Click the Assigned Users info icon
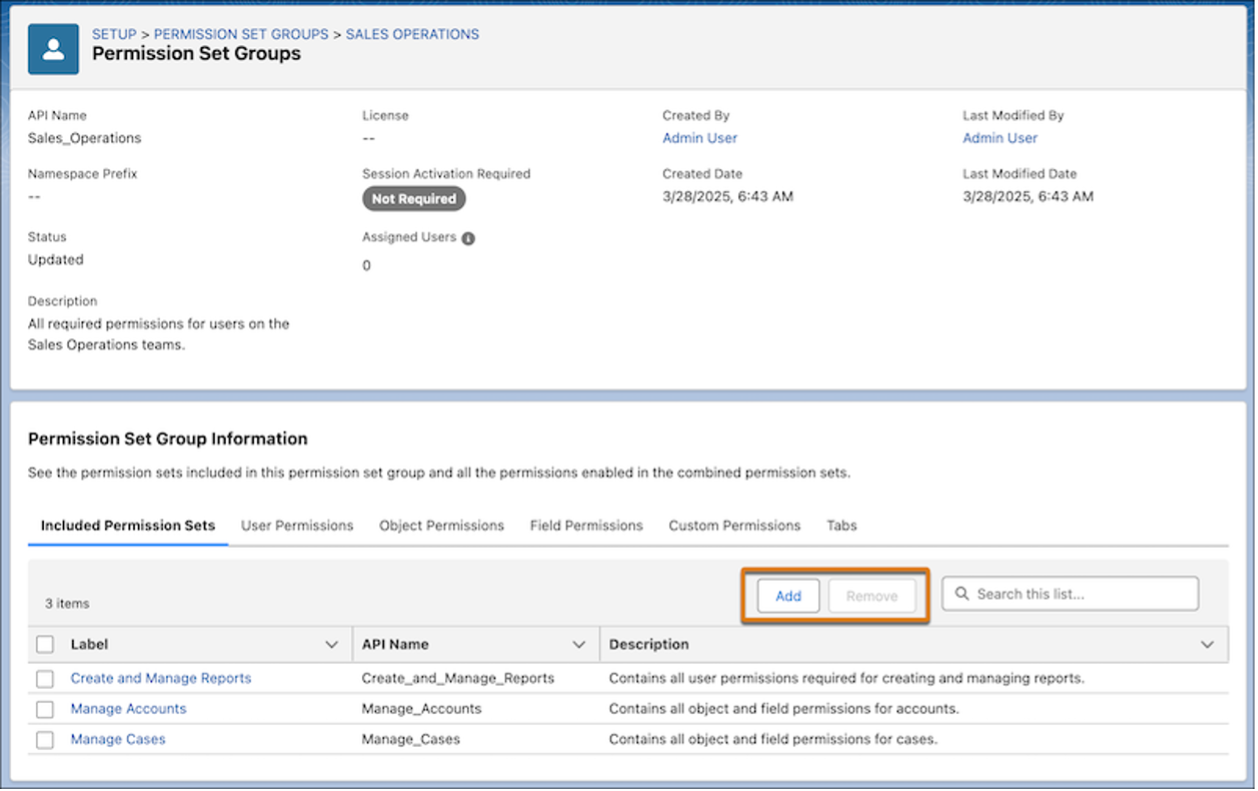This screenshot has height=791, width=1258. 468,239
